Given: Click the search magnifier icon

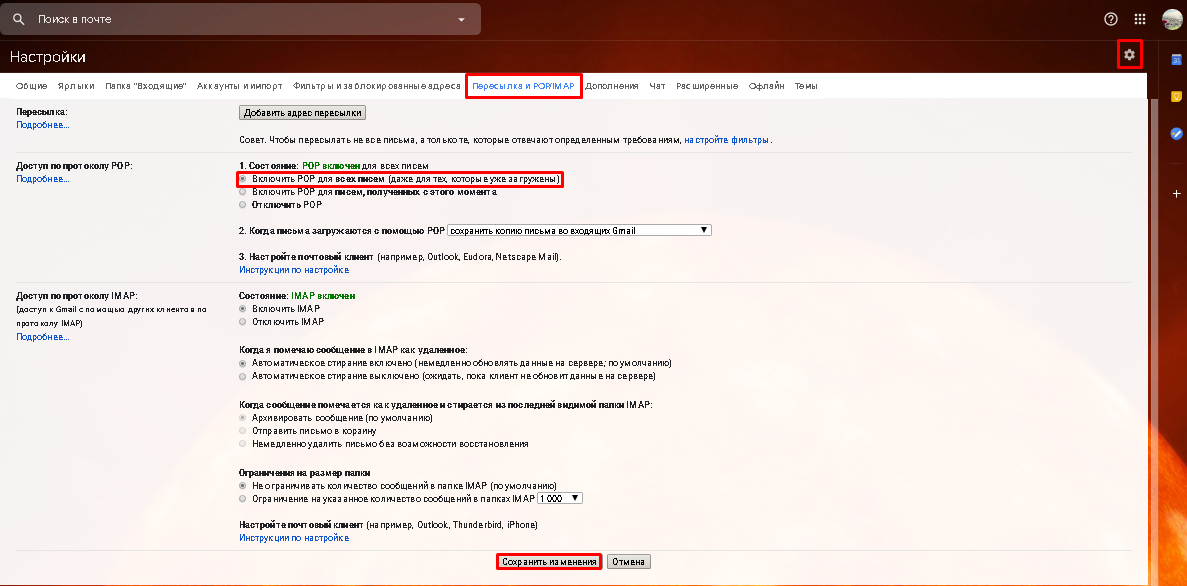Looking at the screenshot, I should tap(19, 19).
